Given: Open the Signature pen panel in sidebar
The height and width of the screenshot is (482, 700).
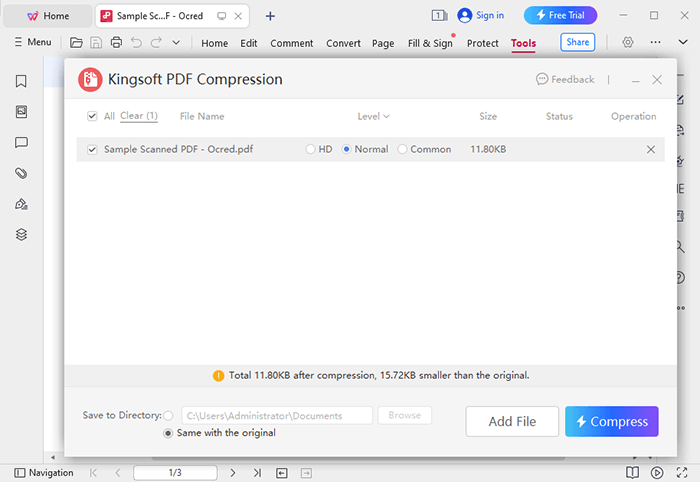Looking at the screenshot, I should pos(21,204).
